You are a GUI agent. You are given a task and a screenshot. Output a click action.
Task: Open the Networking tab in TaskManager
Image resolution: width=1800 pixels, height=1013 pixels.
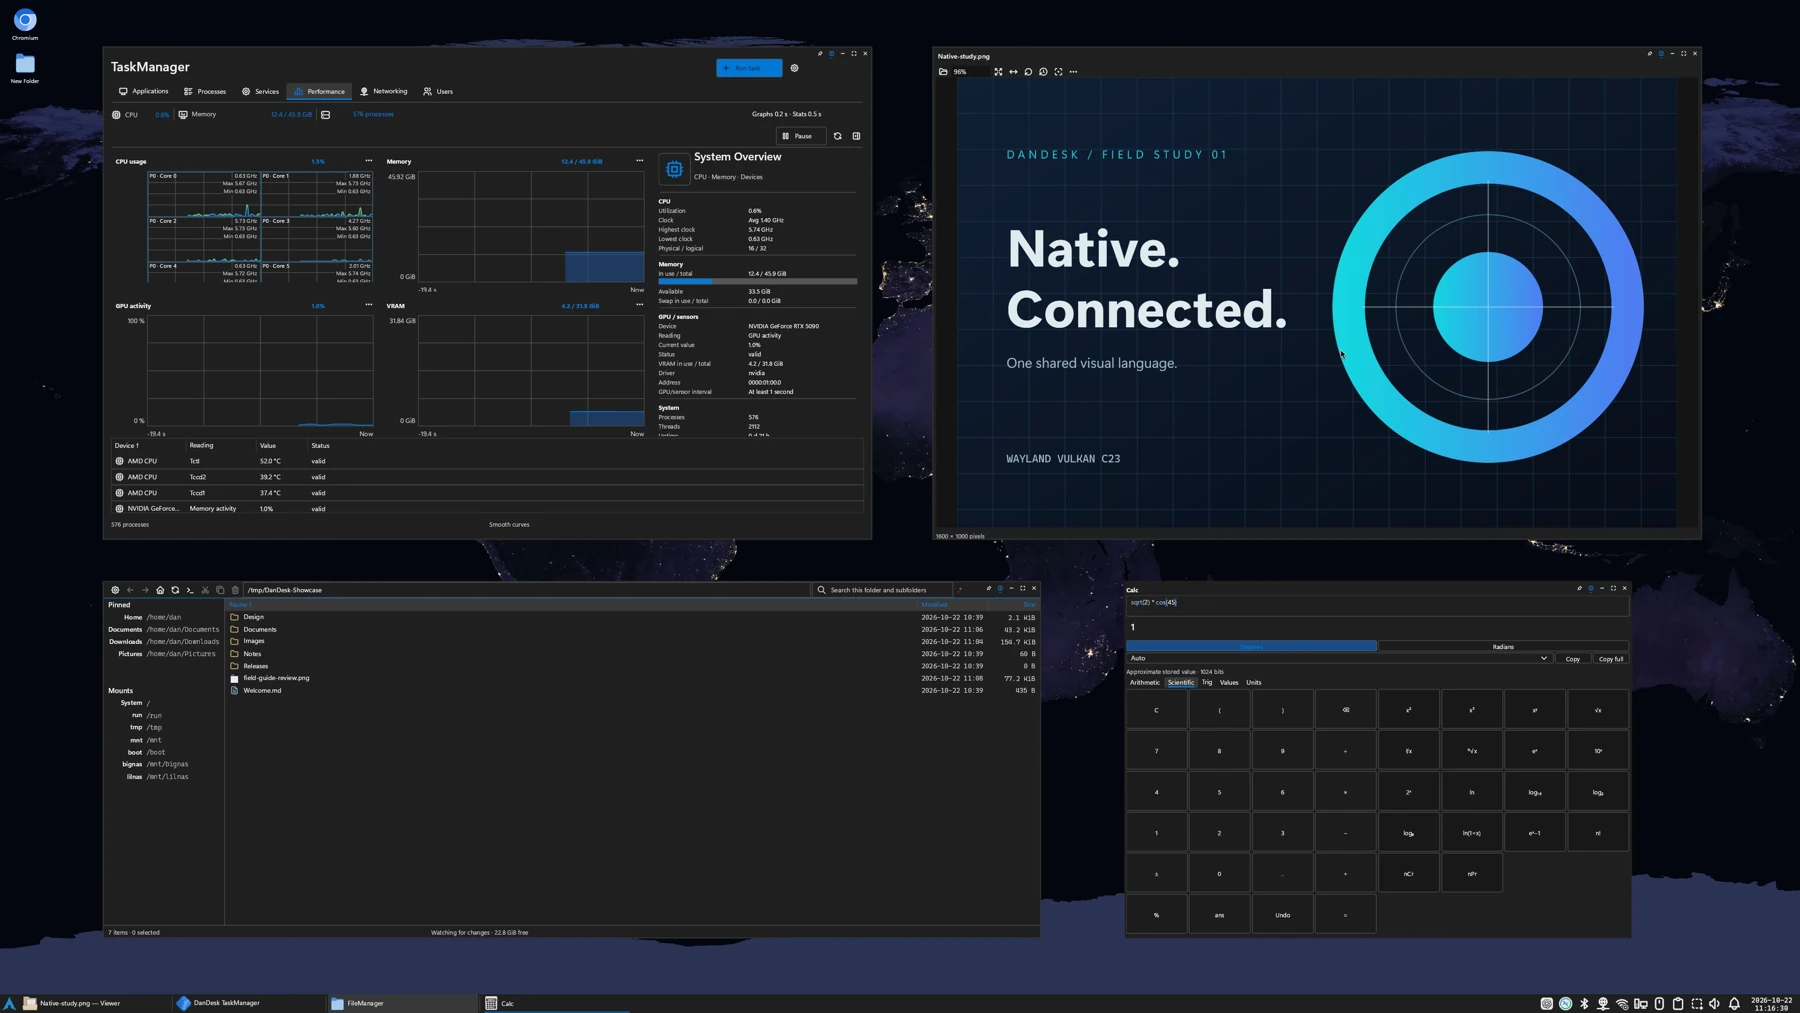click(x=384, y=91)
